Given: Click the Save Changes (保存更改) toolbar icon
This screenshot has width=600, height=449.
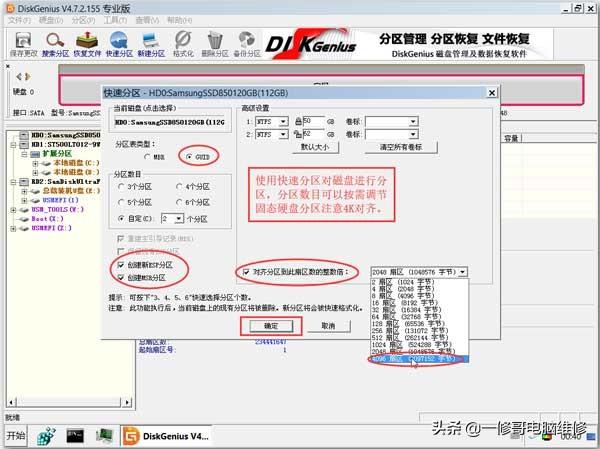Looking at the screenshot, I should pyautogui.click(x=23, y=44).
